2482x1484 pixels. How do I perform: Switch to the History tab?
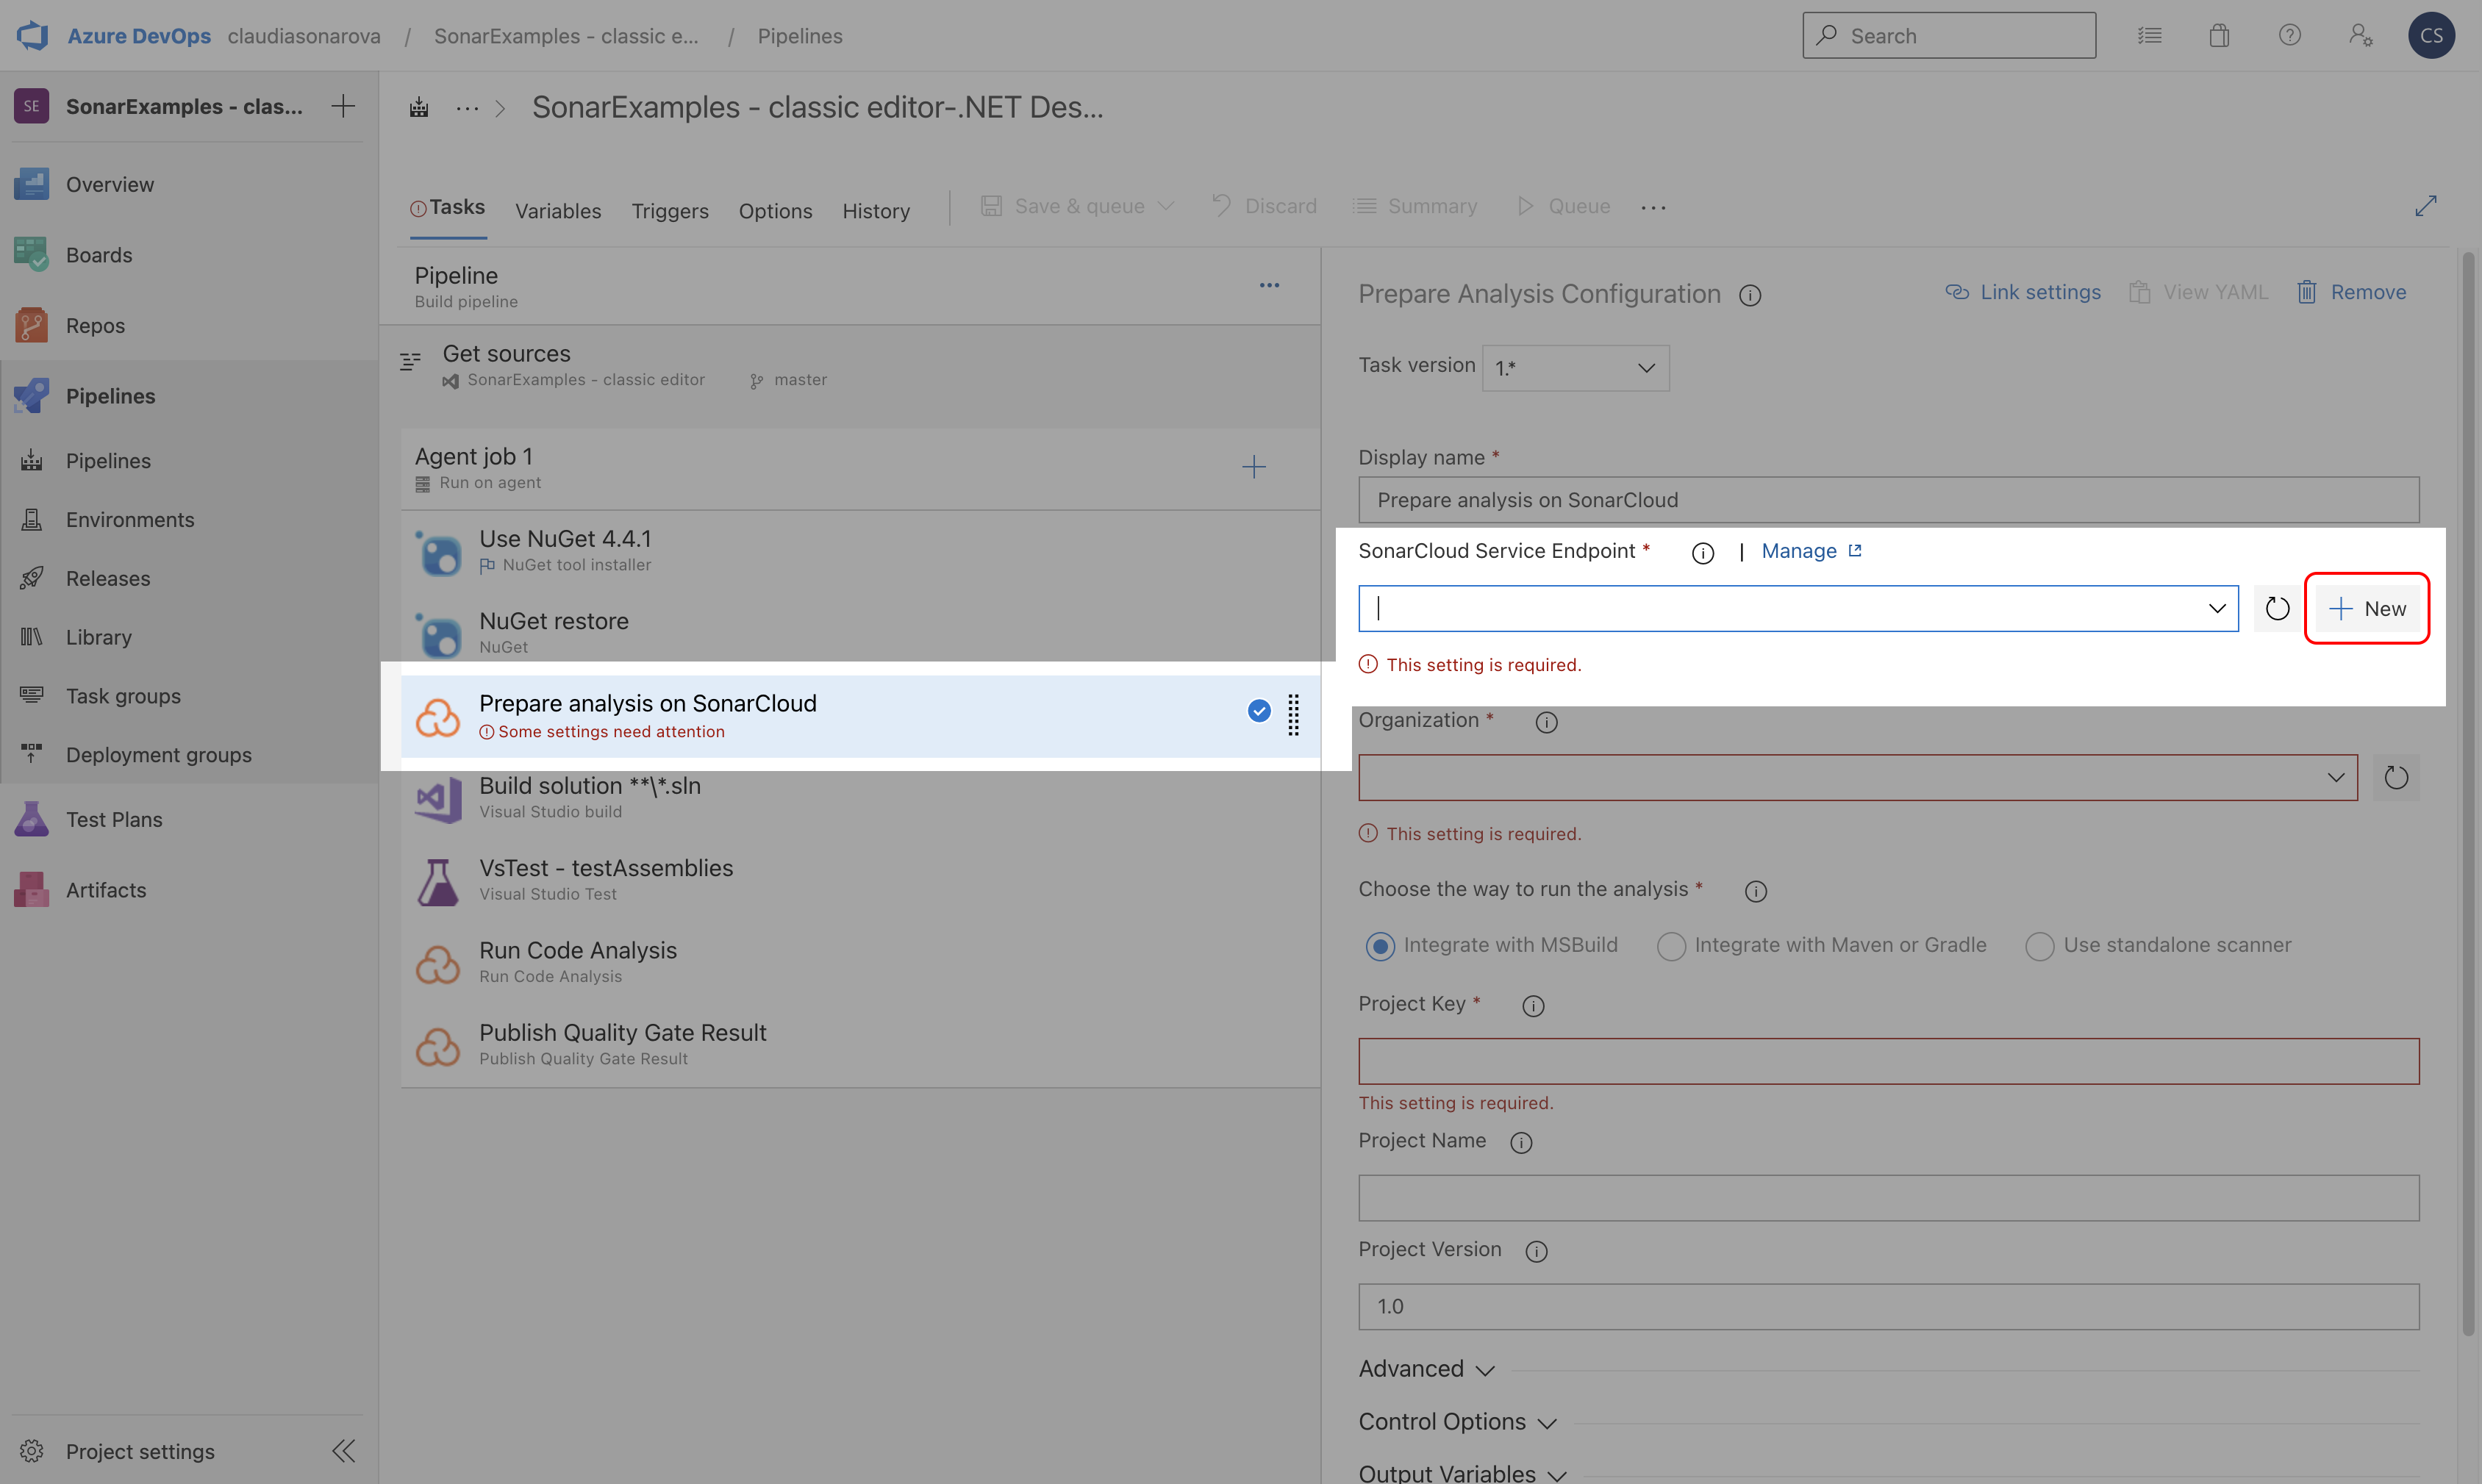876,211
